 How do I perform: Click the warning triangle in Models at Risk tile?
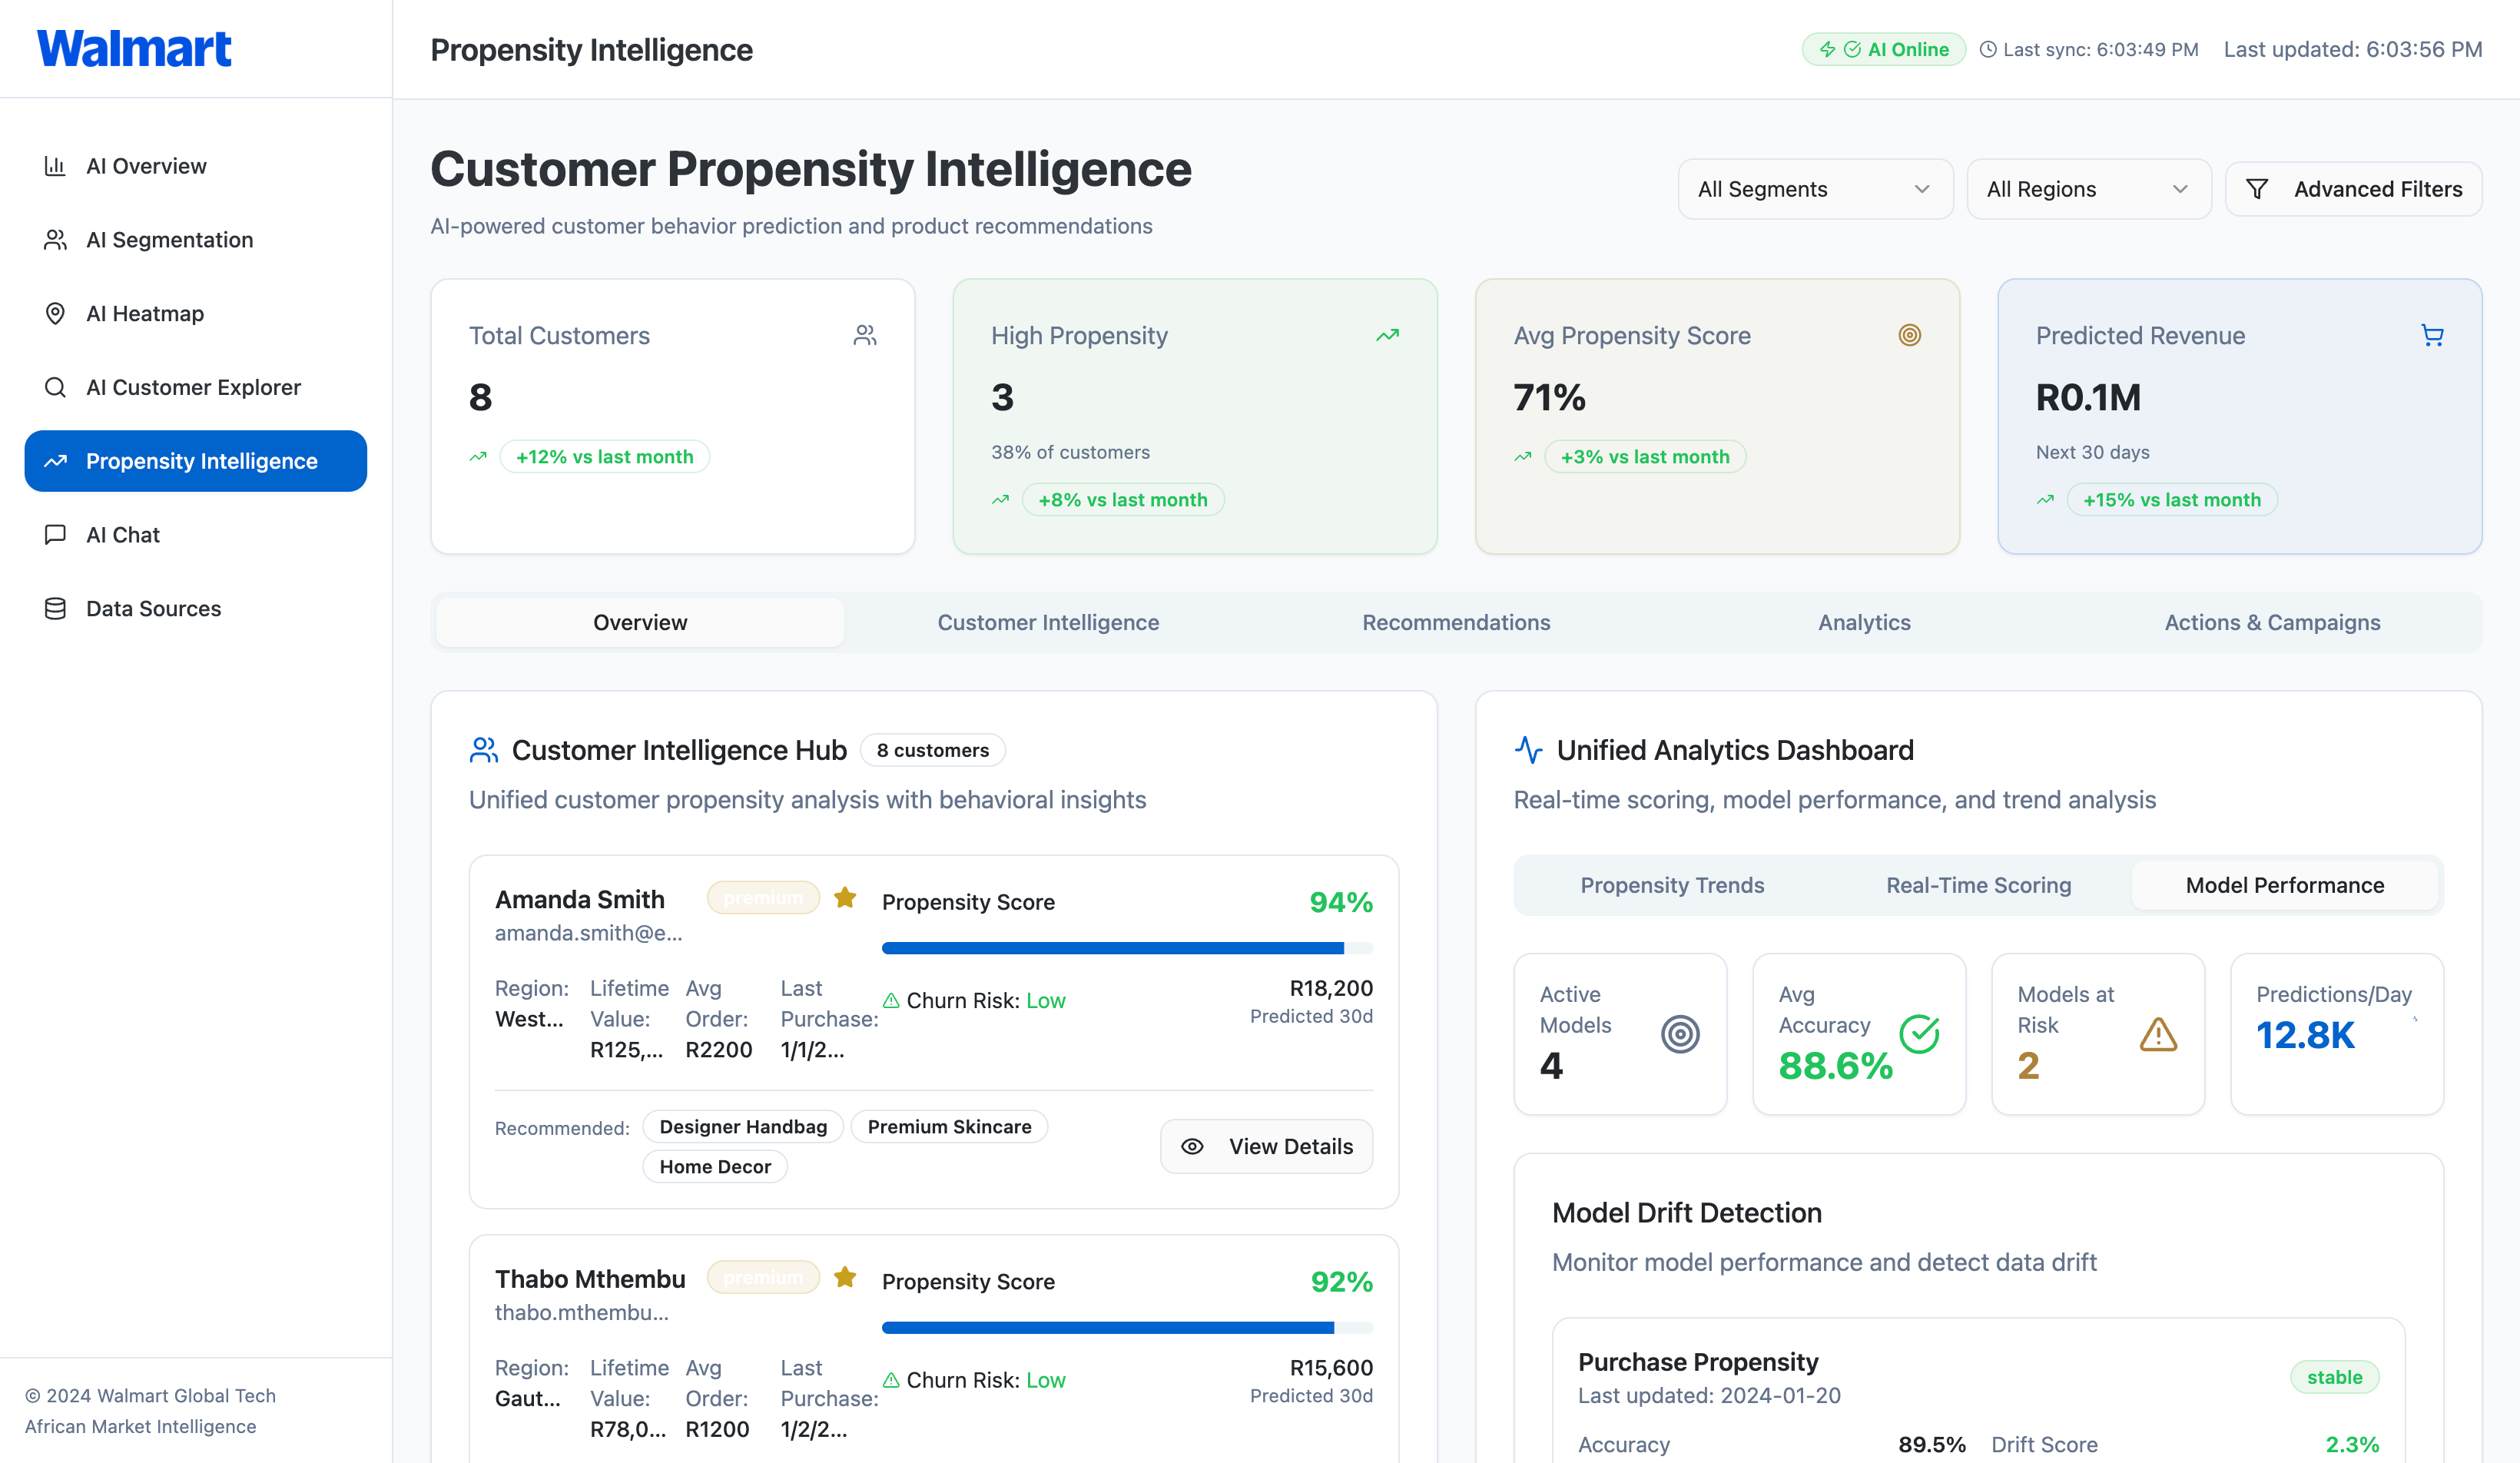pos(2158,1034)
